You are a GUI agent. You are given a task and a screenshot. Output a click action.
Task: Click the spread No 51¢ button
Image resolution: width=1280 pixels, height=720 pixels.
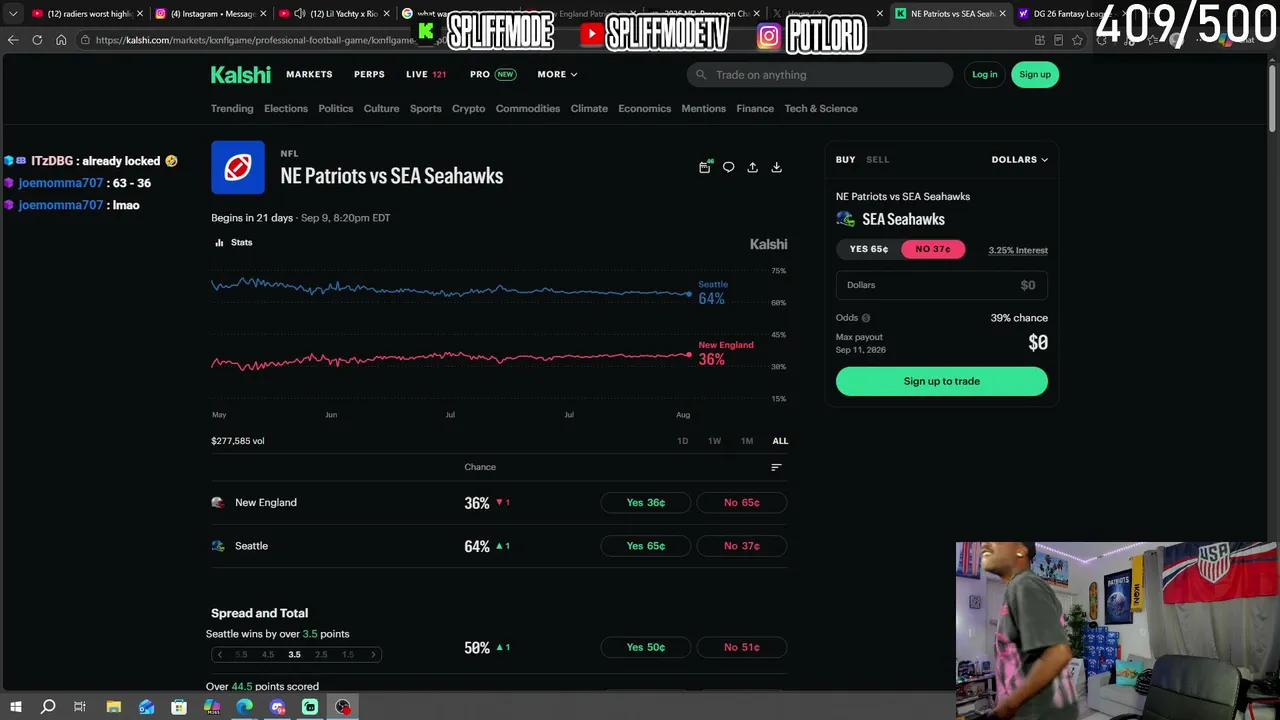click(742, 647)
